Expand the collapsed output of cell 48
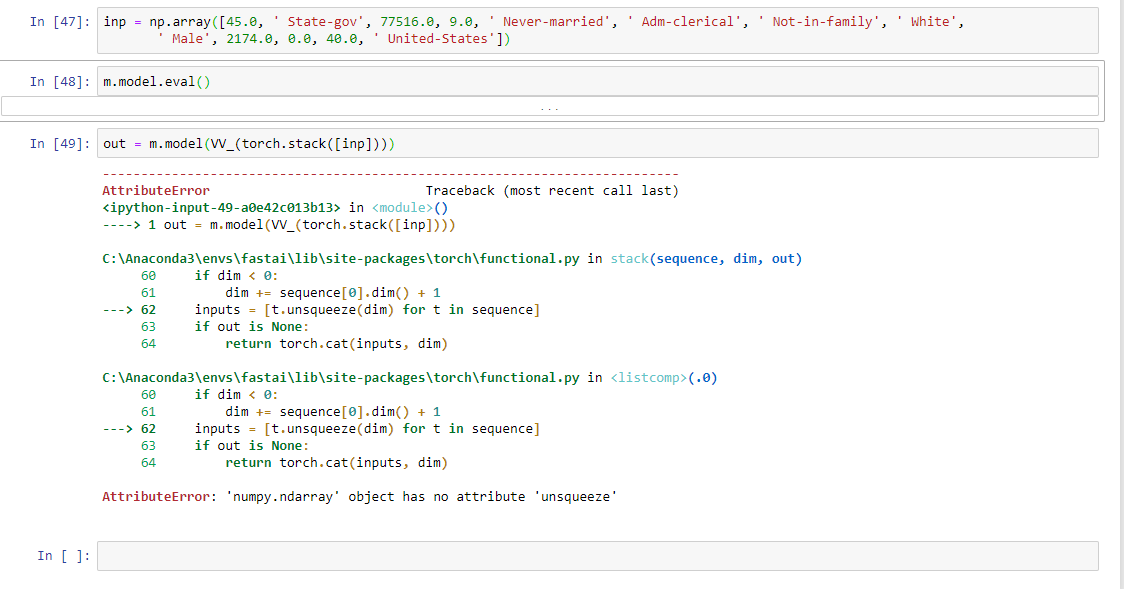 (x=549, y=107)
